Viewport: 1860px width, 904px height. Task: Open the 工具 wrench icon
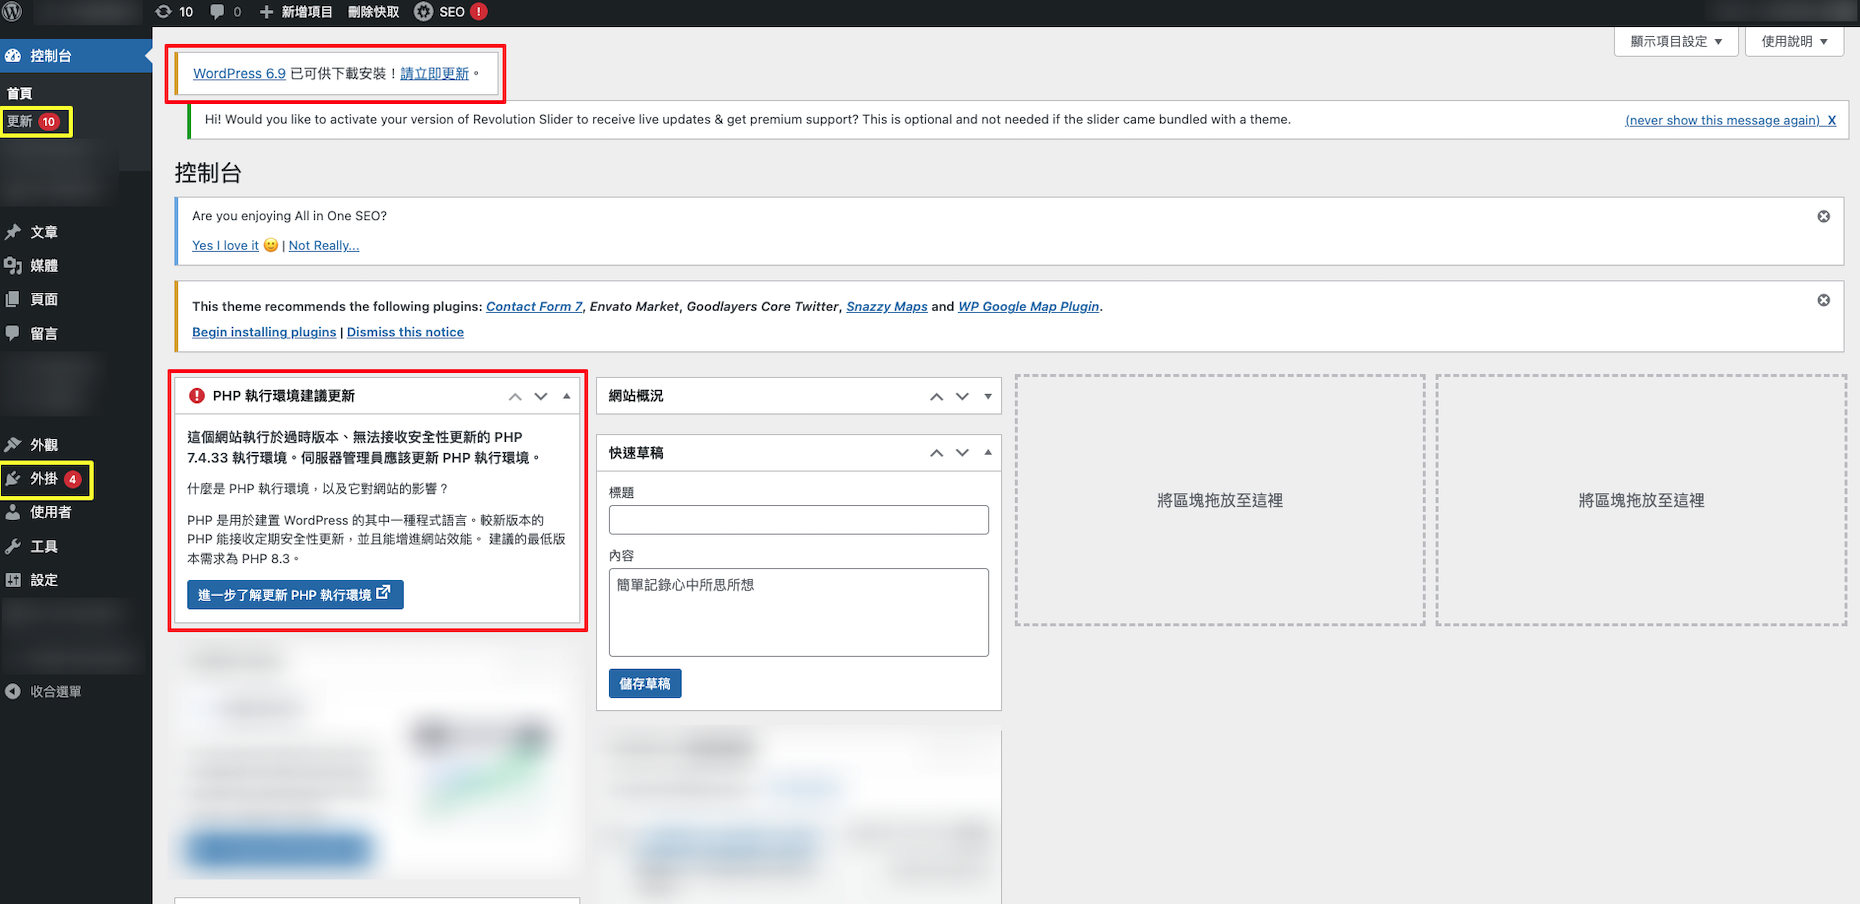pos(13,546)
